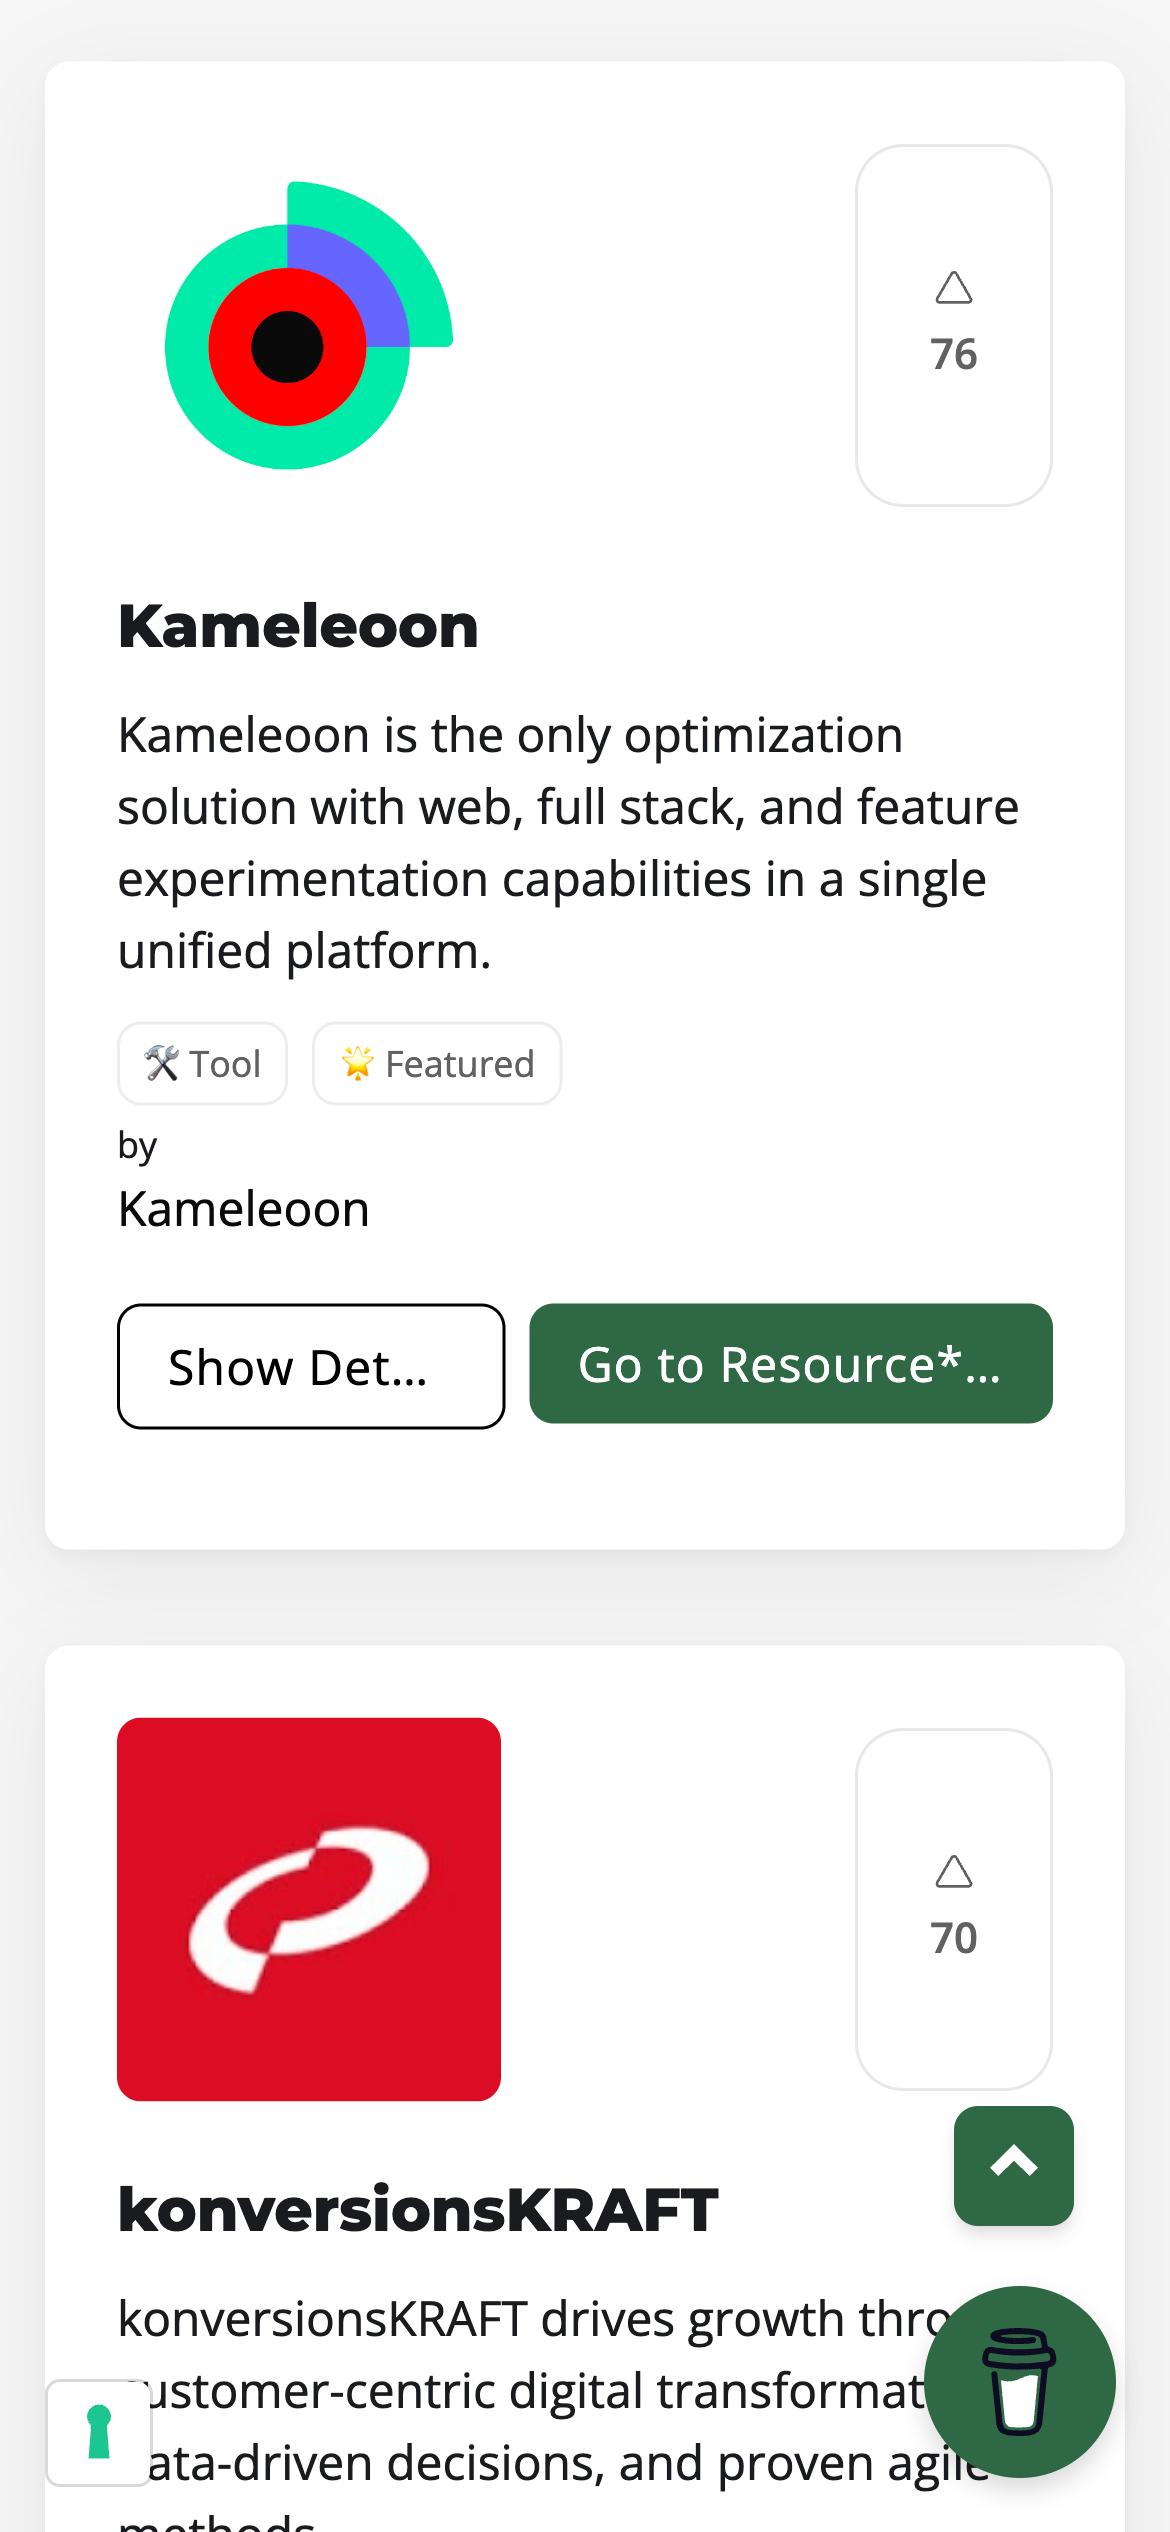Jump to top with chevron-up button
Screen dimensions: 1170x2532
click(x=1014, y=2166)
